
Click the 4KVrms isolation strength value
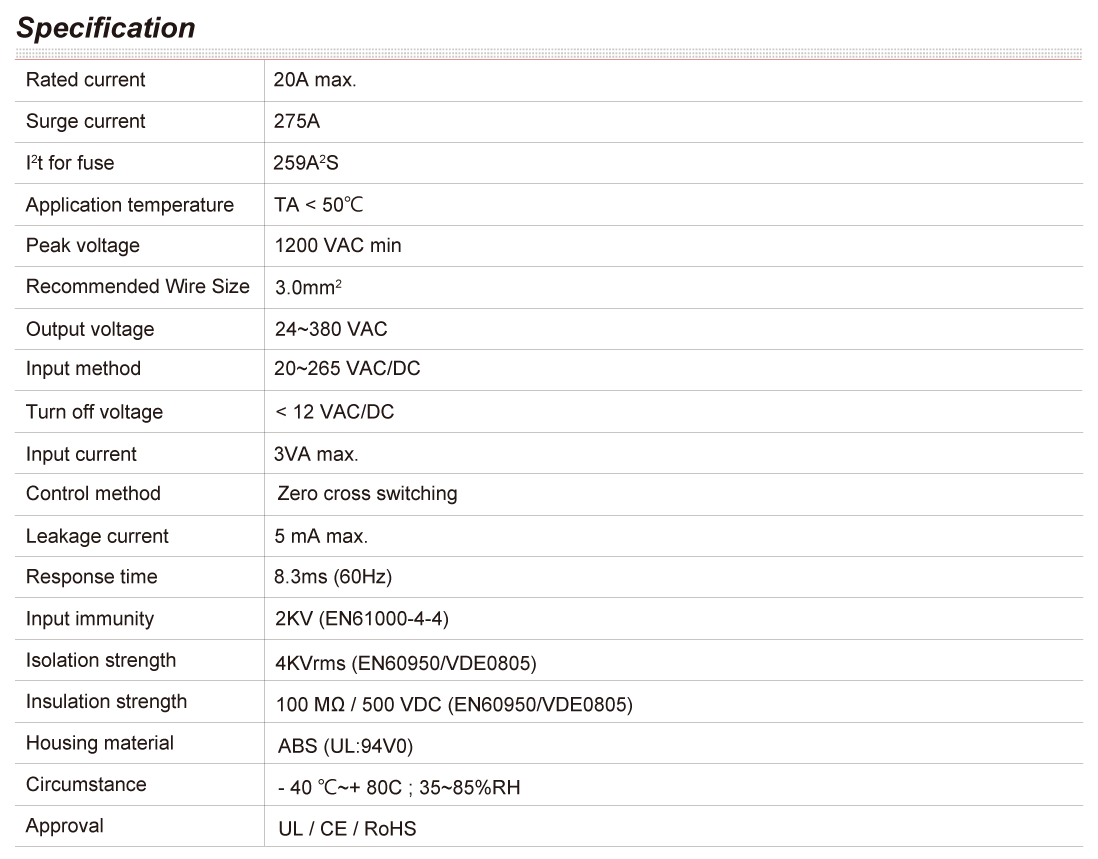[x=405, y=663]
